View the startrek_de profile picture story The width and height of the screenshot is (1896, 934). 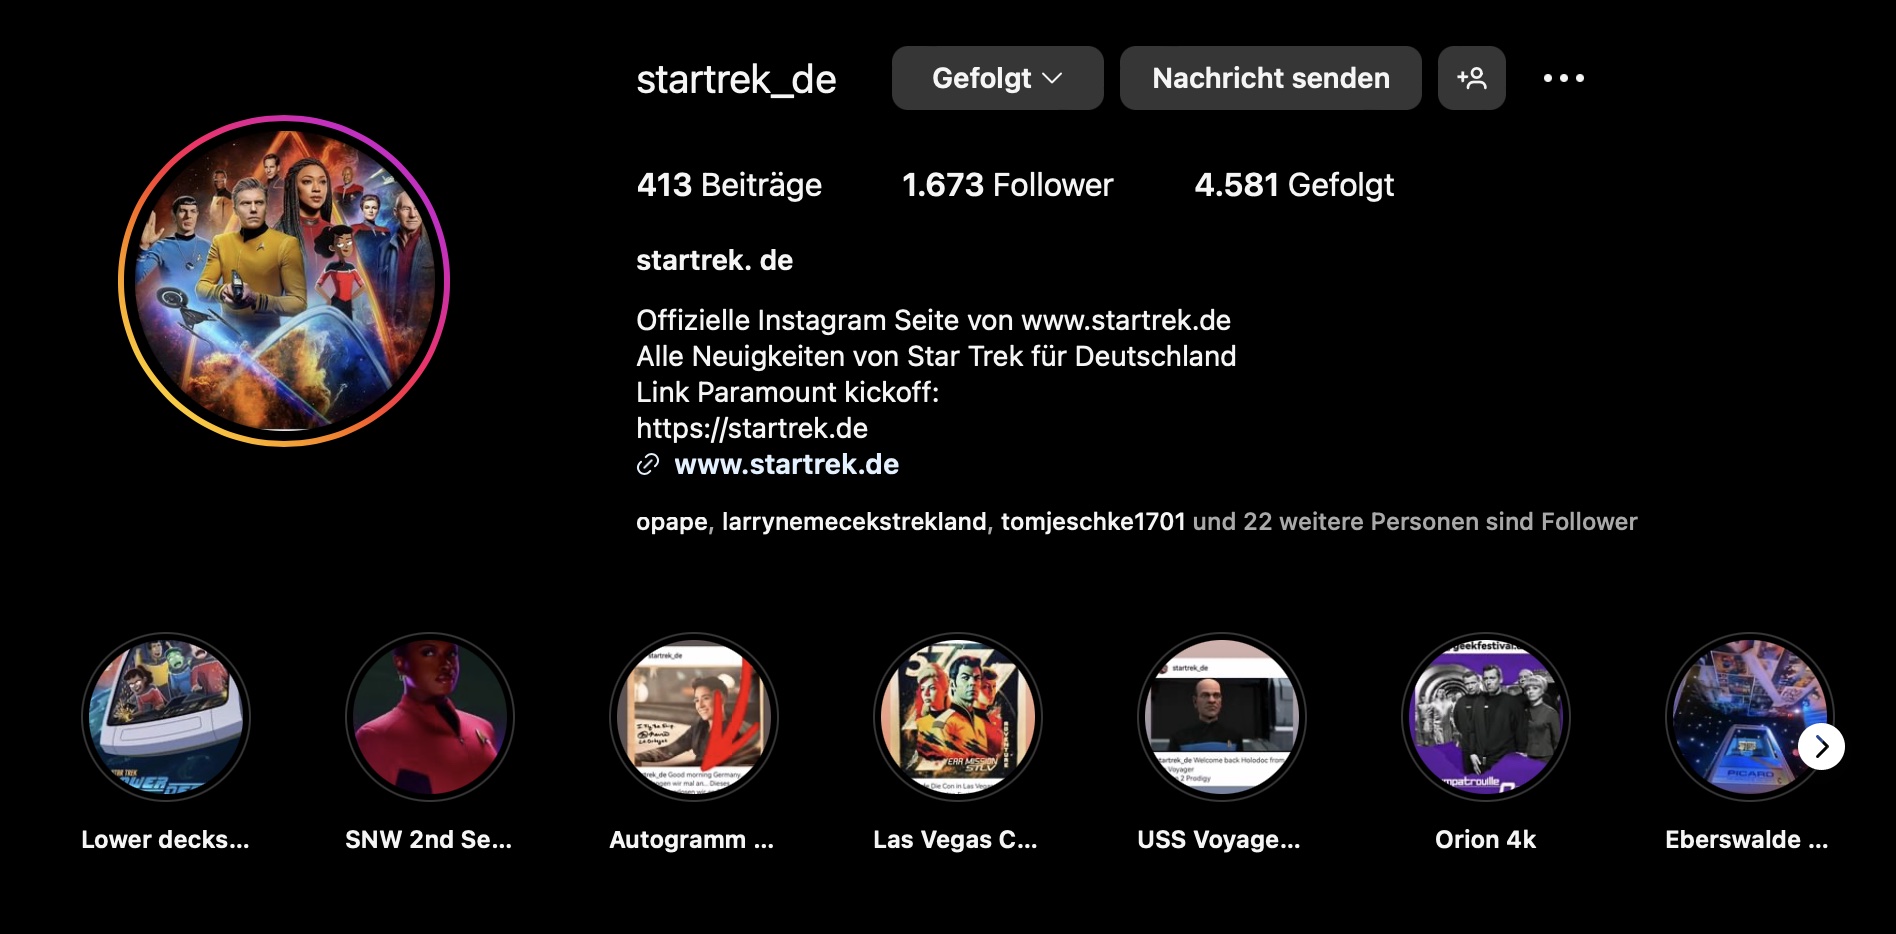point(284,281)
